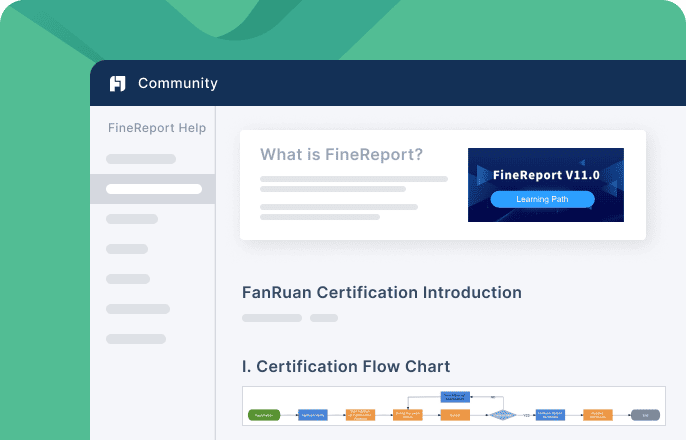
Task: Select the last sidebar placeholder item
Action: [136, 339]
